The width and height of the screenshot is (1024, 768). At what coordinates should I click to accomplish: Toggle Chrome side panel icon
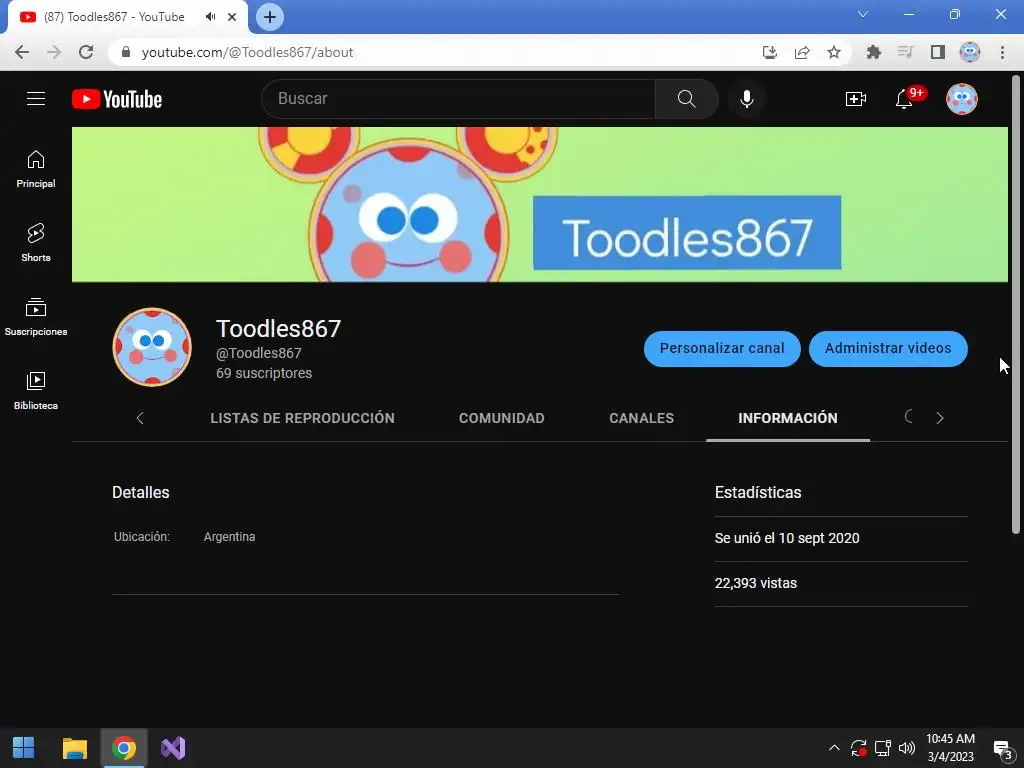[x=937, y=52]
